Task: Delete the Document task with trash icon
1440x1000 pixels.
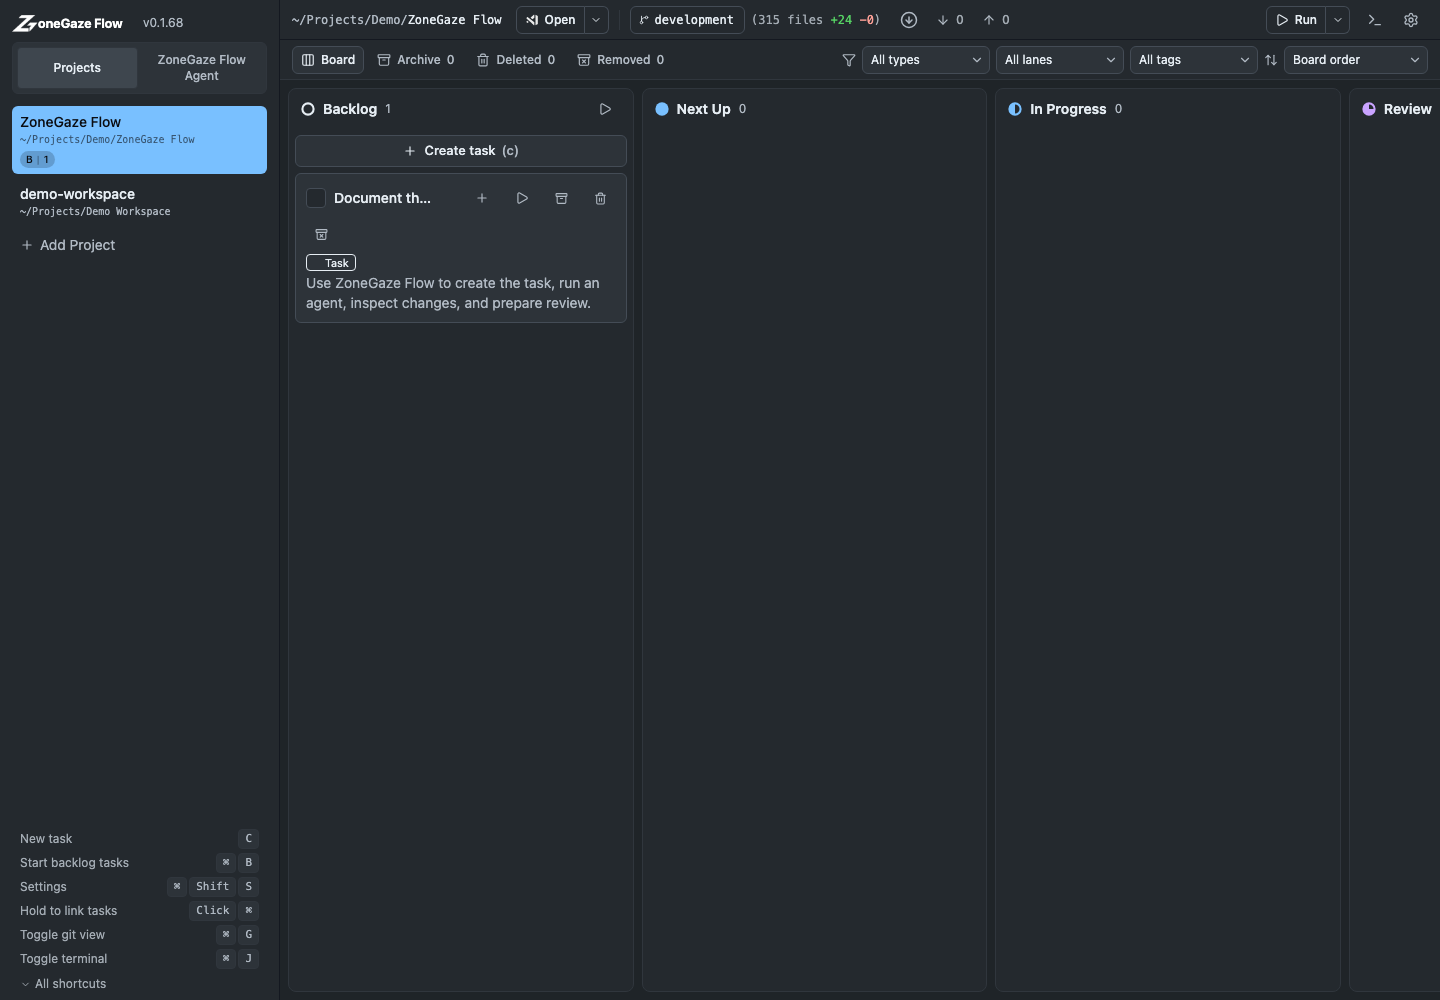Action: point(600,198)
